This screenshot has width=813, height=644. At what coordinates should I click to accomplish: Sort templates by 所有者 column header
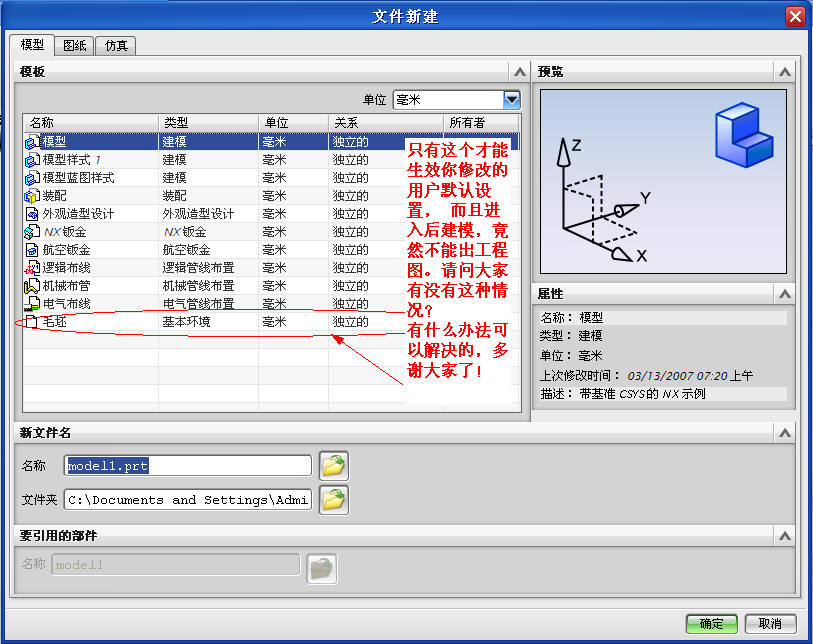click(481, 123)
